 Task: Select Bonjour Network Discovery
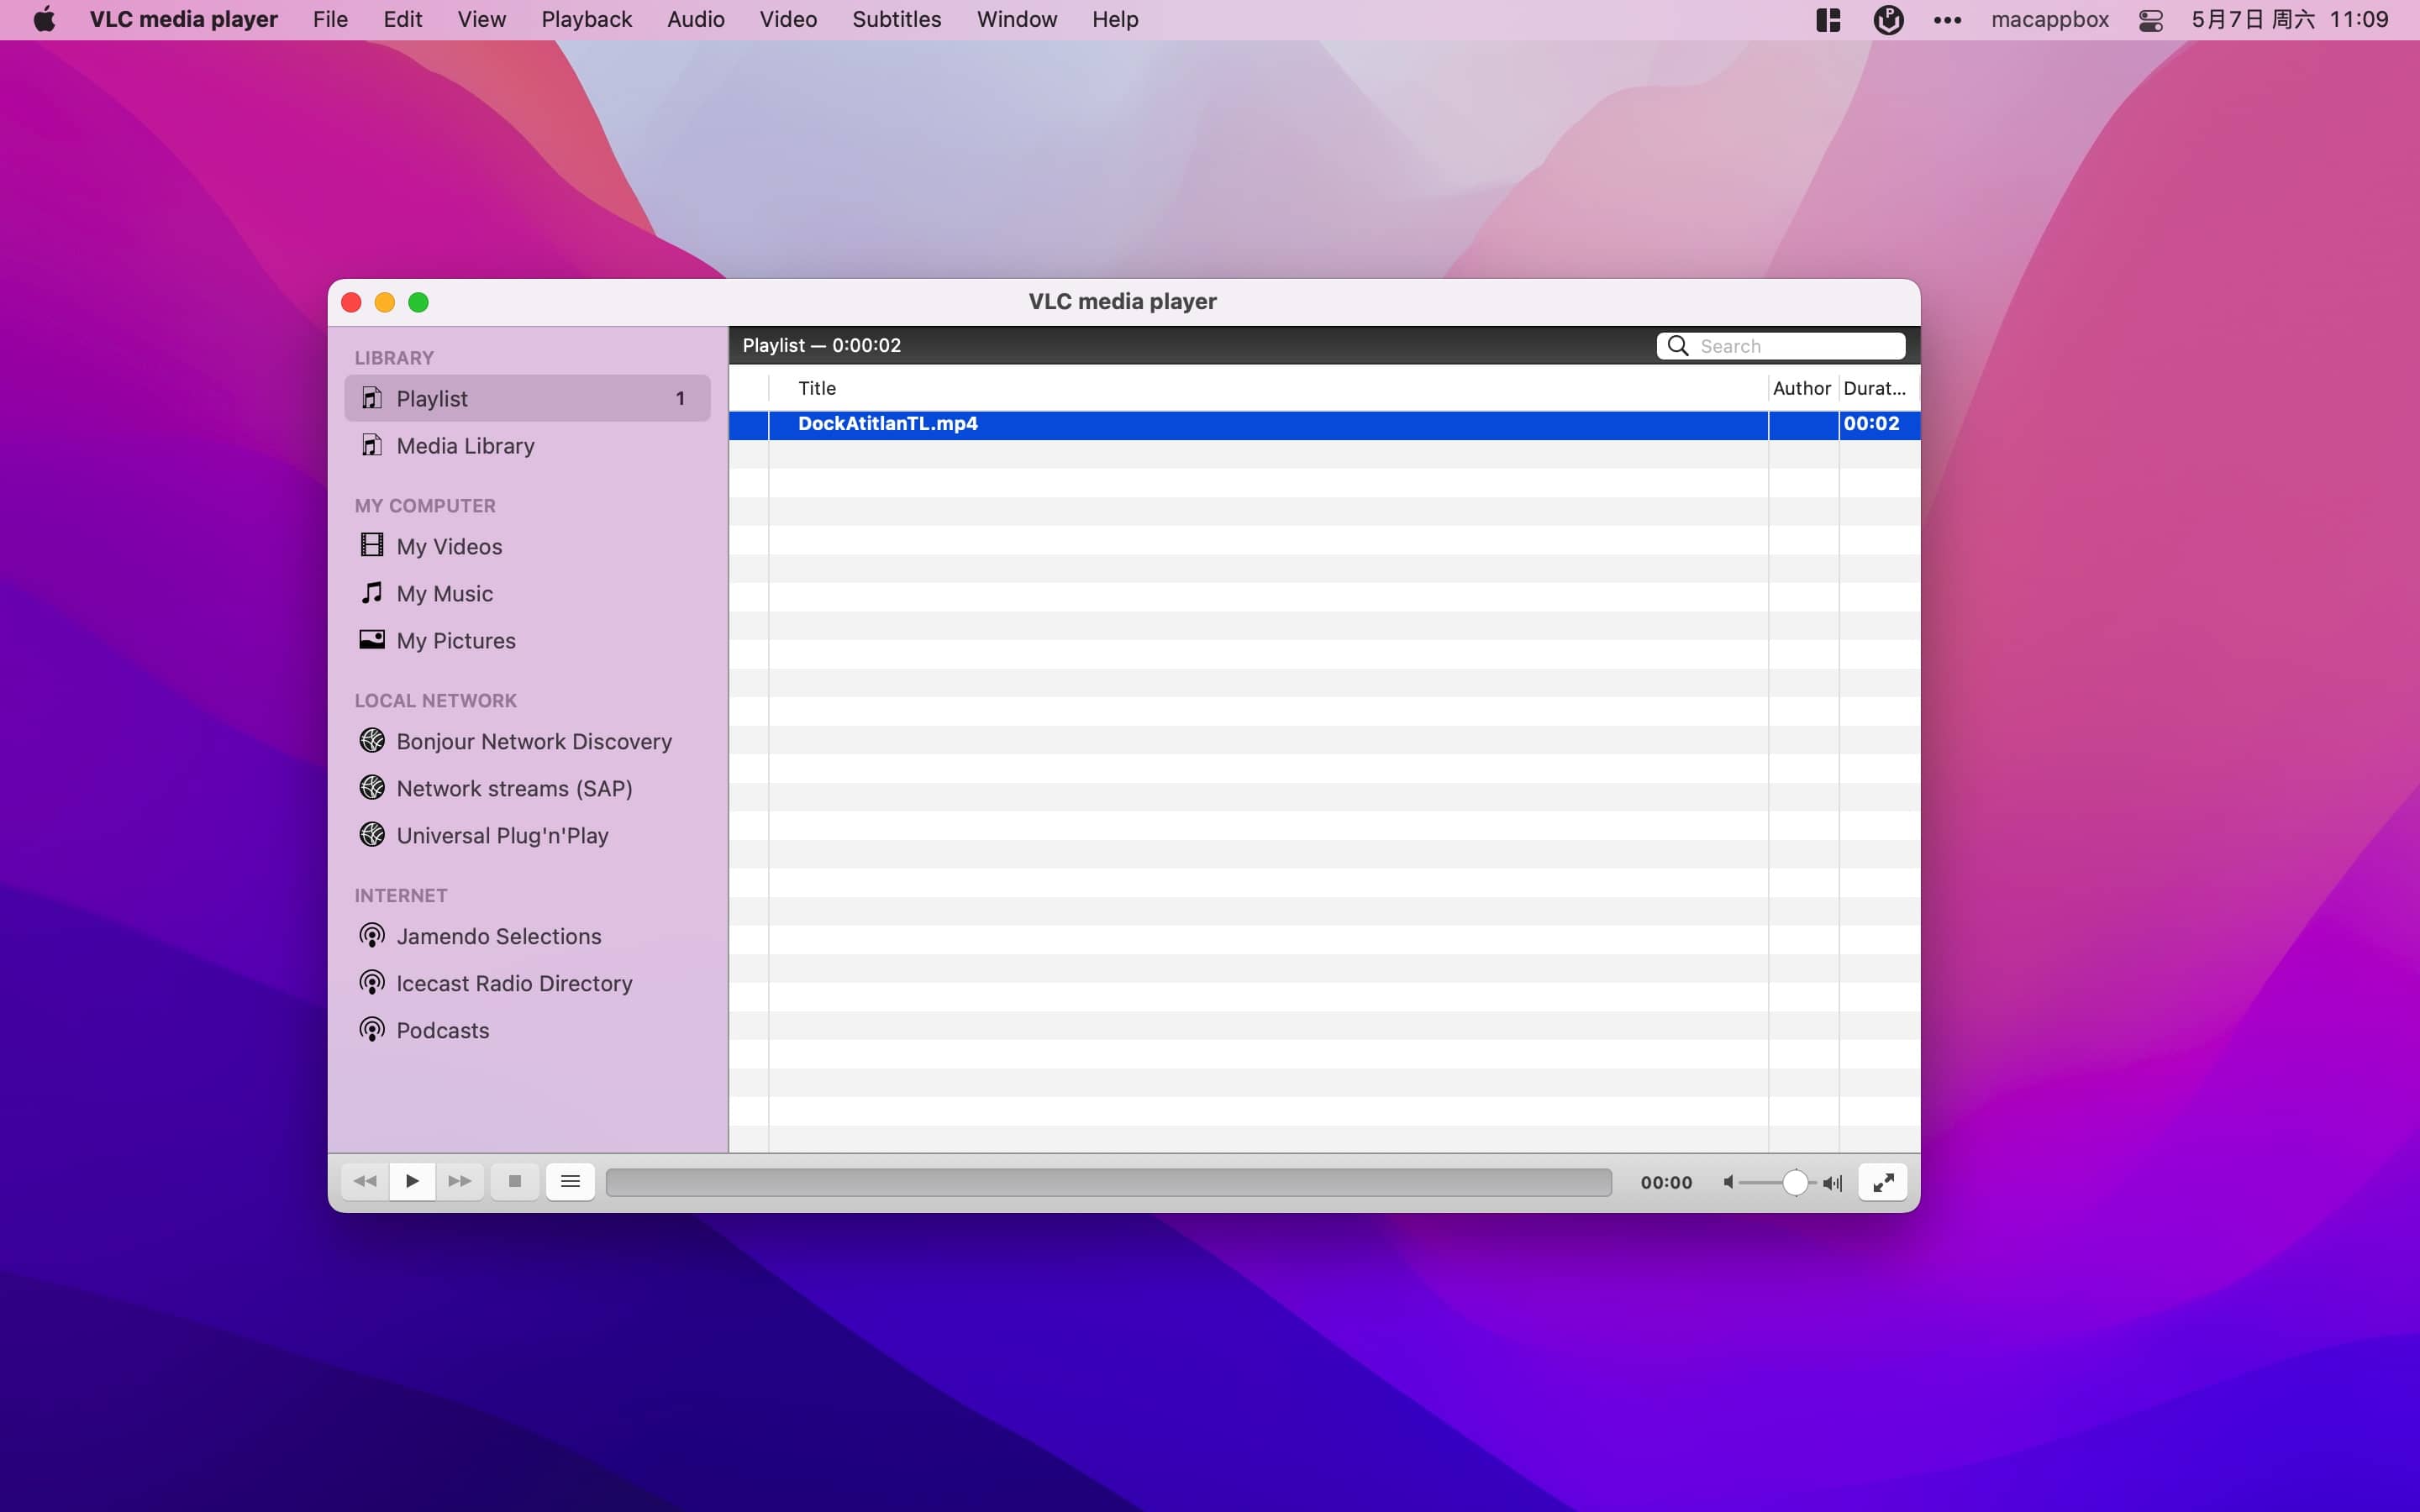point(527,741)
